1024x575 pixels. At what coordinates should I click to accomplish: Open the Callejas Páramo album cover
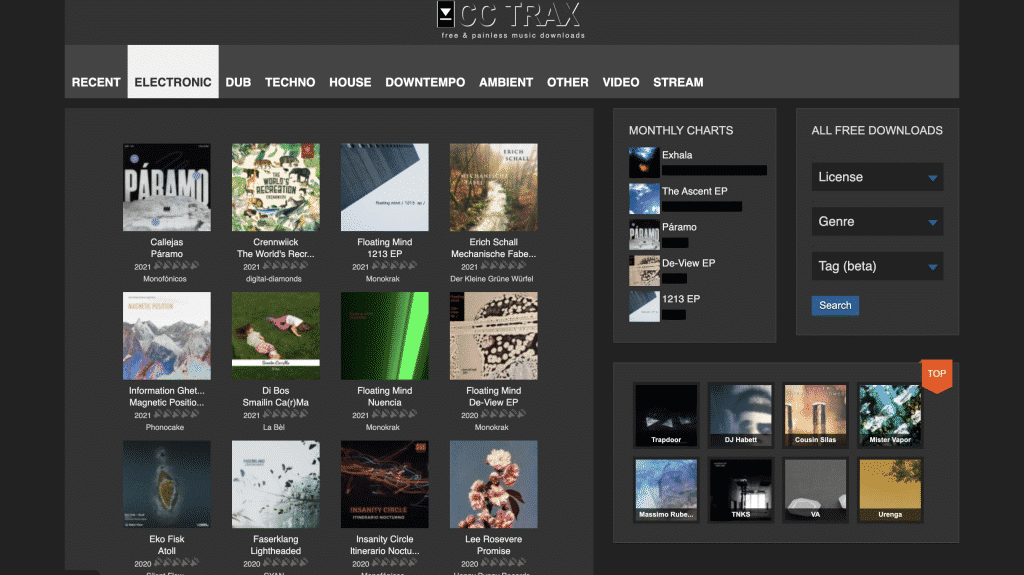coord(167,187)
